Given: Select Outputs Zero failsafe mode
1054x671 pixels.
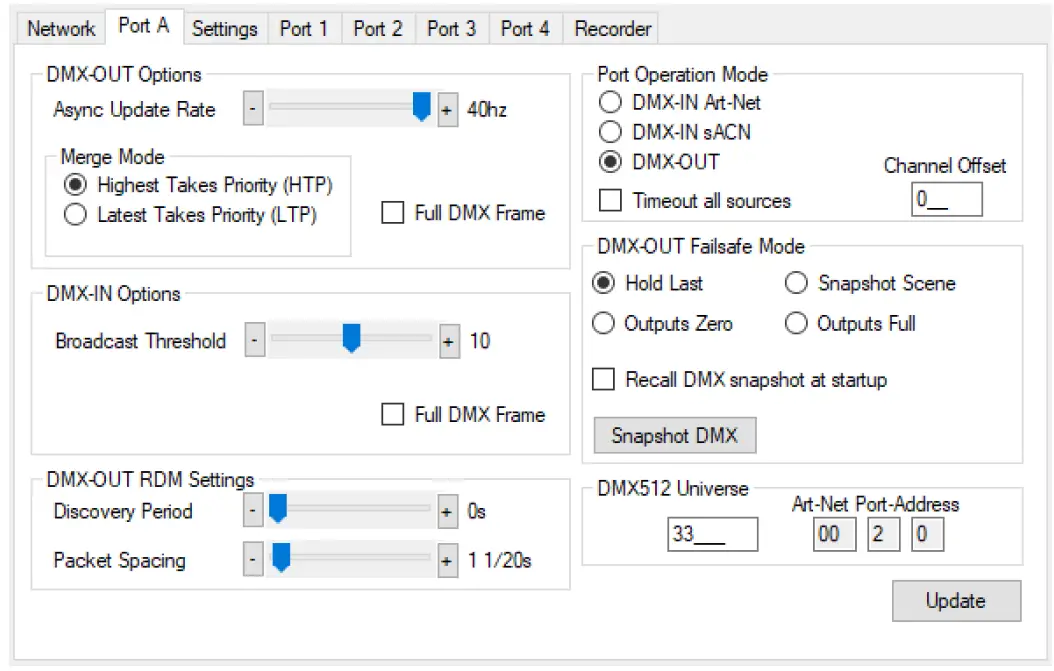Looking at the screenshot, I should 603,323.
